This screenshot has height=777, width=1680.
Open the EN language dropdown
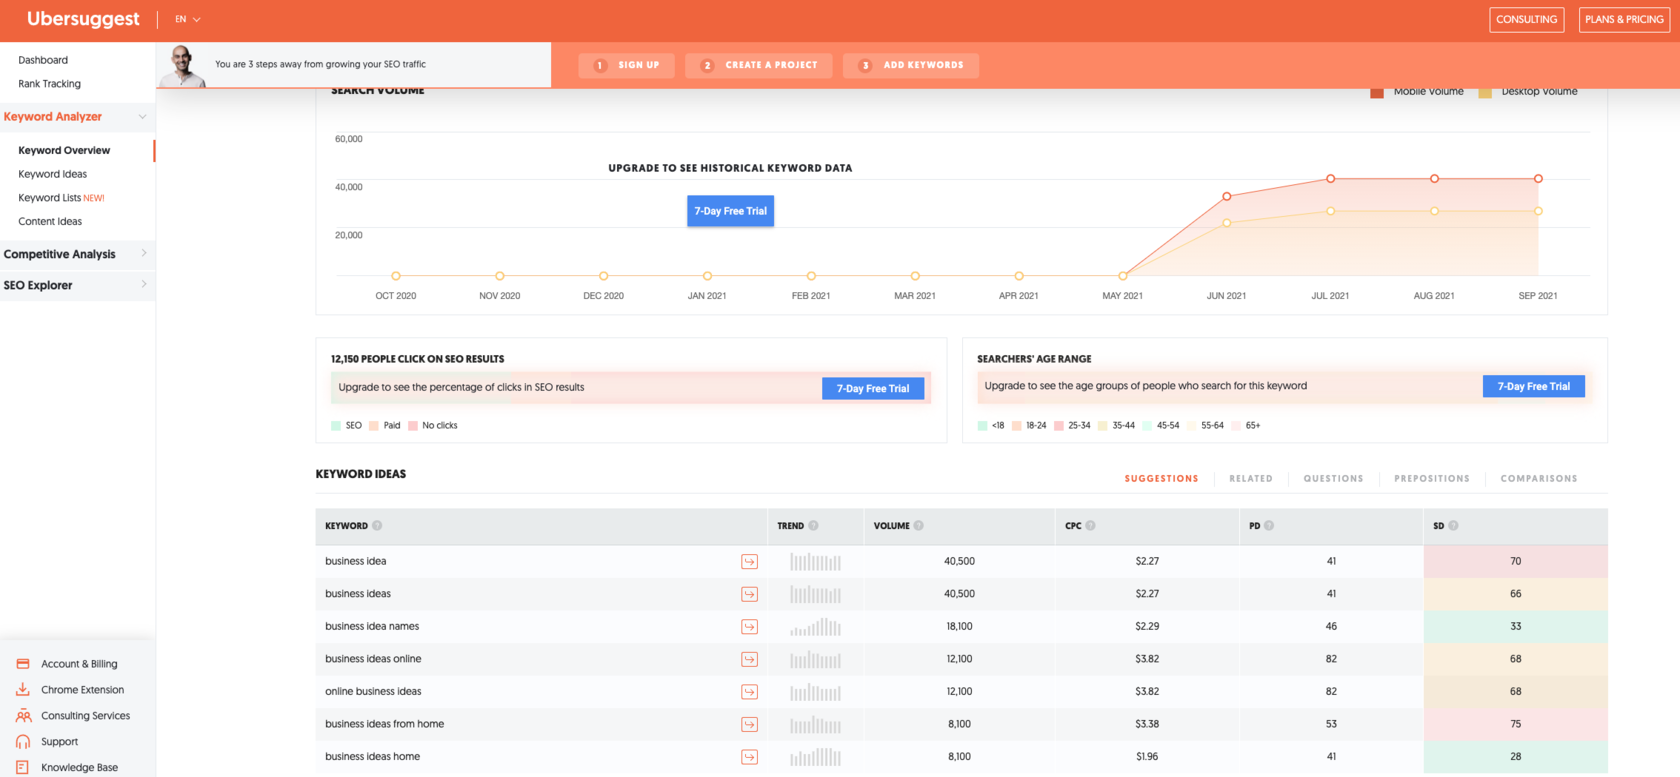(x=188, y=19)
